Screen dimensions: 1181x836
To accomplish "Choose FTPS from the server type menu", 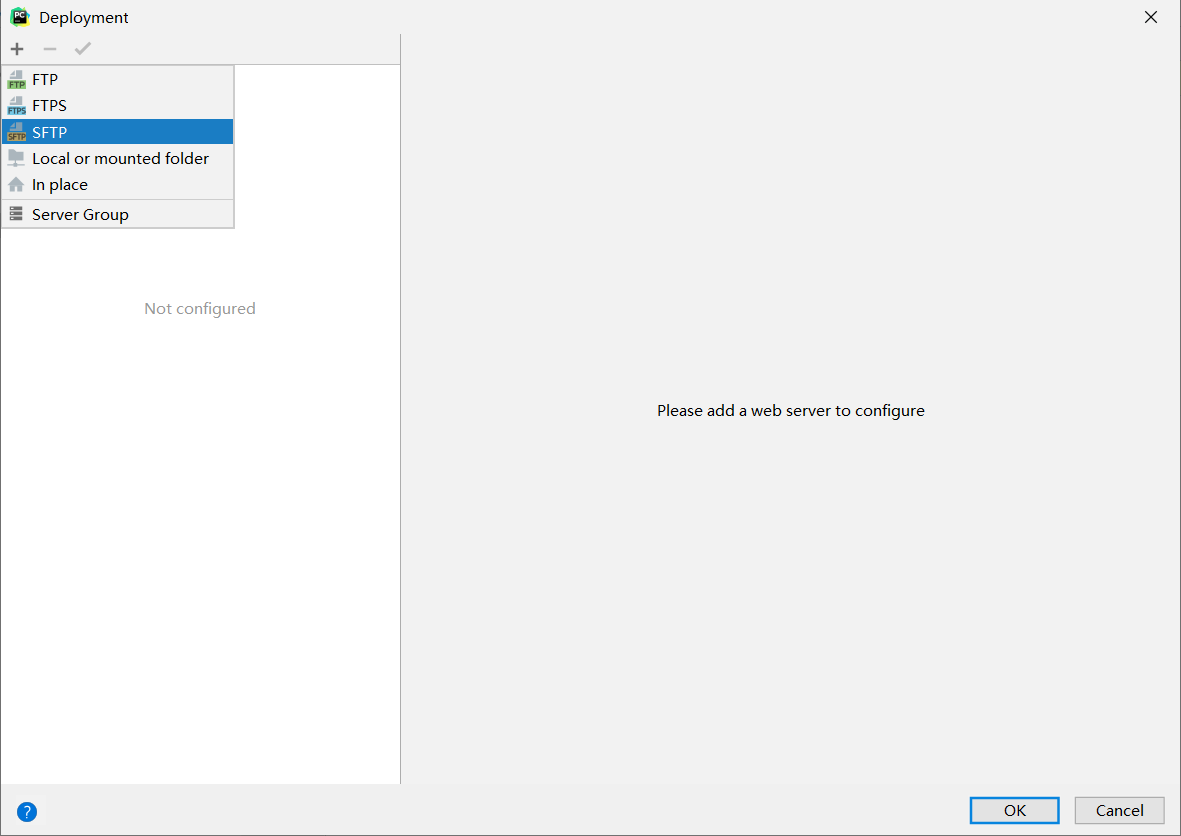I will (x=117, y=105).
